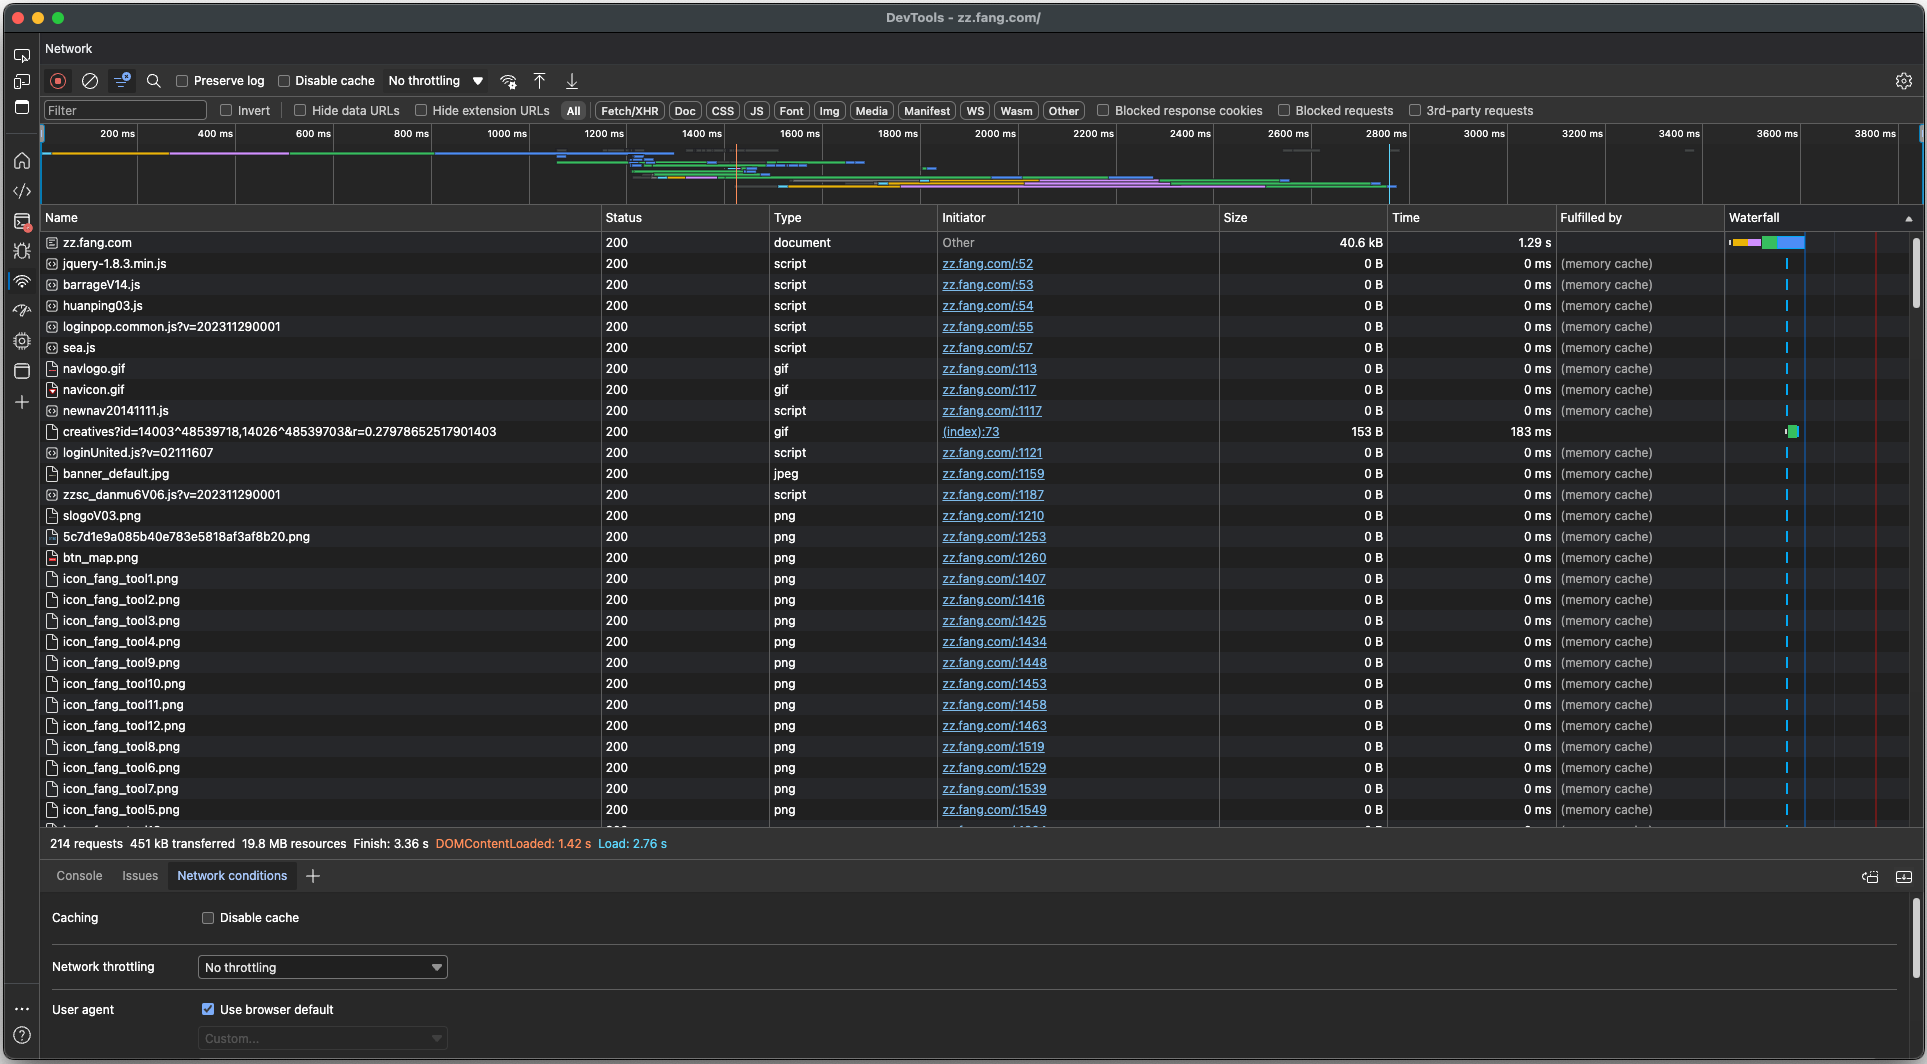Screen dimensions: 1927x1064
Task: Uncheck Use browser default user agent
Action: 208,1010
